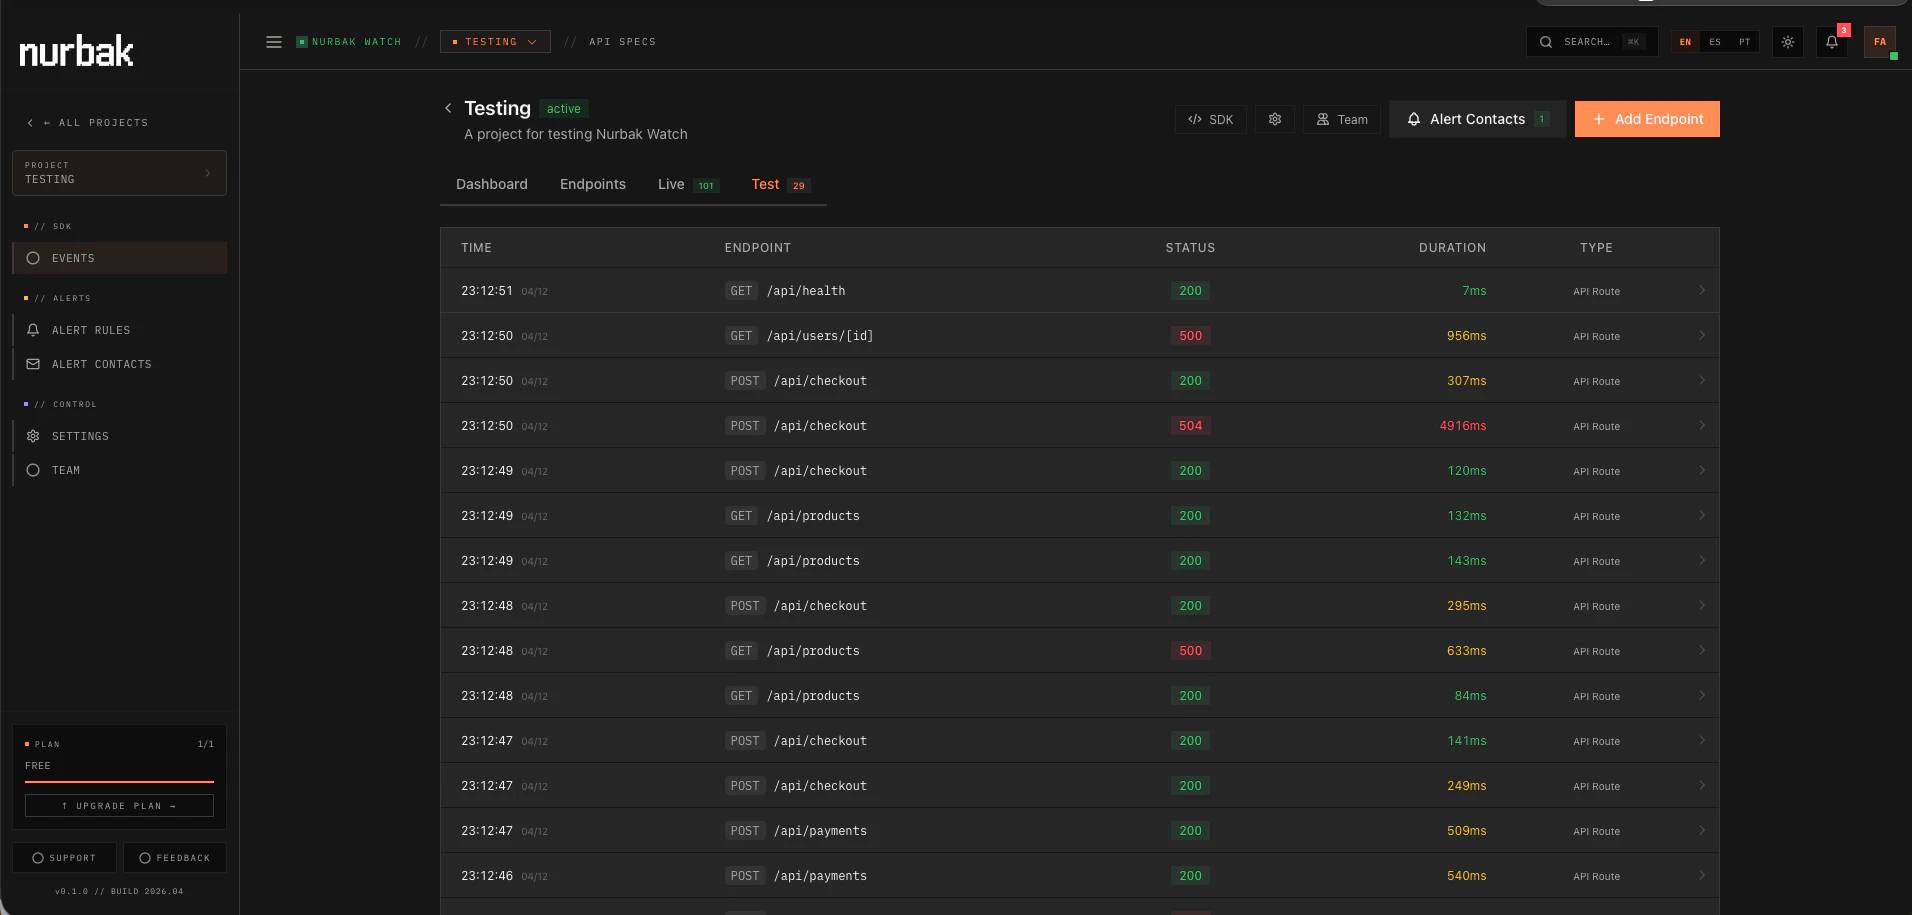1912x915 pixels.
Task: Open Team in sidebar
Action: point(120,470)
